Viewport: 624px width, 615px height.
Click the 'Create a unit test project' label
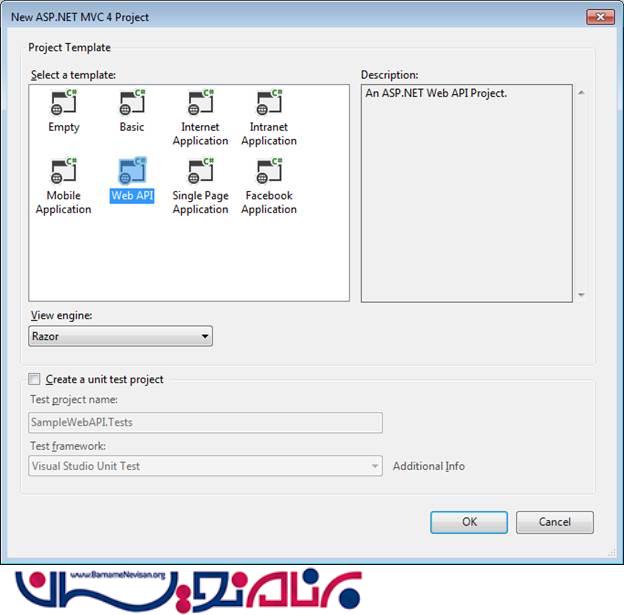pos(104,379)
